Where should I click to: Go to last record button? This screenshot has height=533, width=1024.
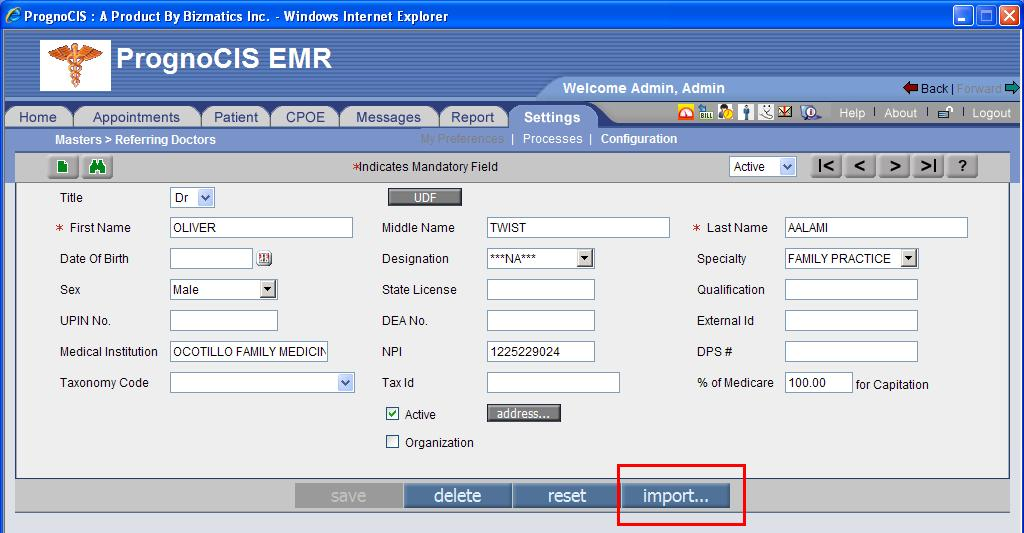click(928, 167)
